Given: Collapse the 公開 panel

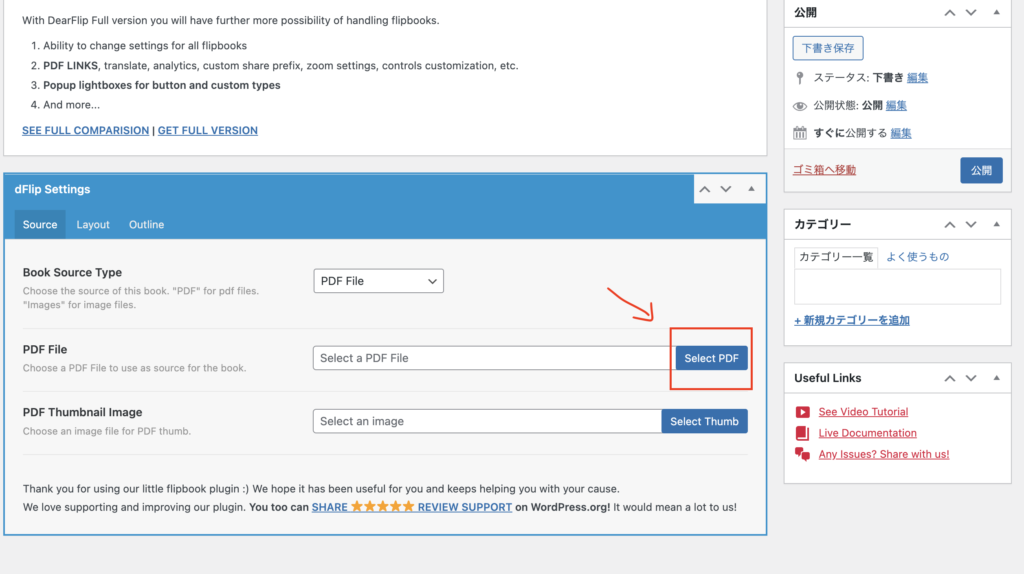Looking at the screenshot, I should [996, 12].
